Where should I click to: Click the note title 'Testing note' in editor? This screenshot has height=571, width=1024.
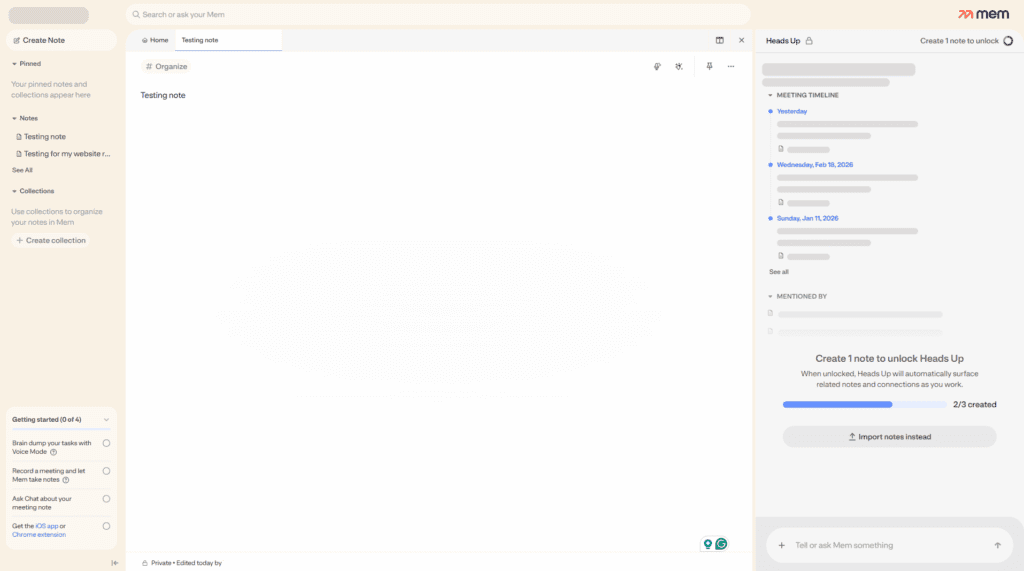tap(163, 95)
